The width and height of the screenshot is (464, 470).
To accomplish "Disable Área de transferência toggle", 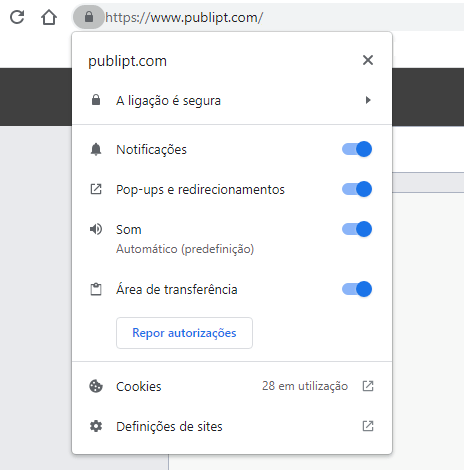I will pos(357,289).
